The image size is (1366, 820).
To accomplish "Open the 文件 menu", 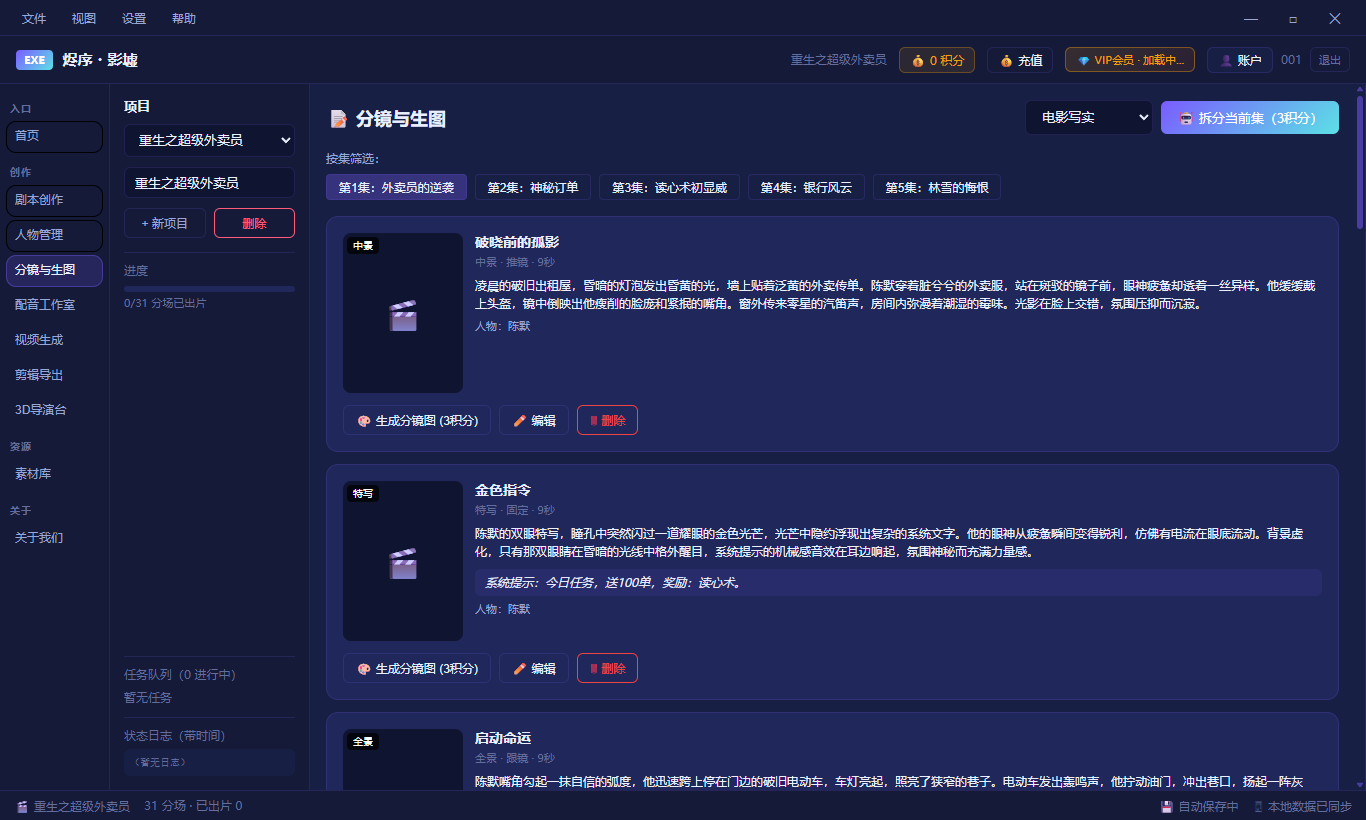I will click(x=34, y=19).
